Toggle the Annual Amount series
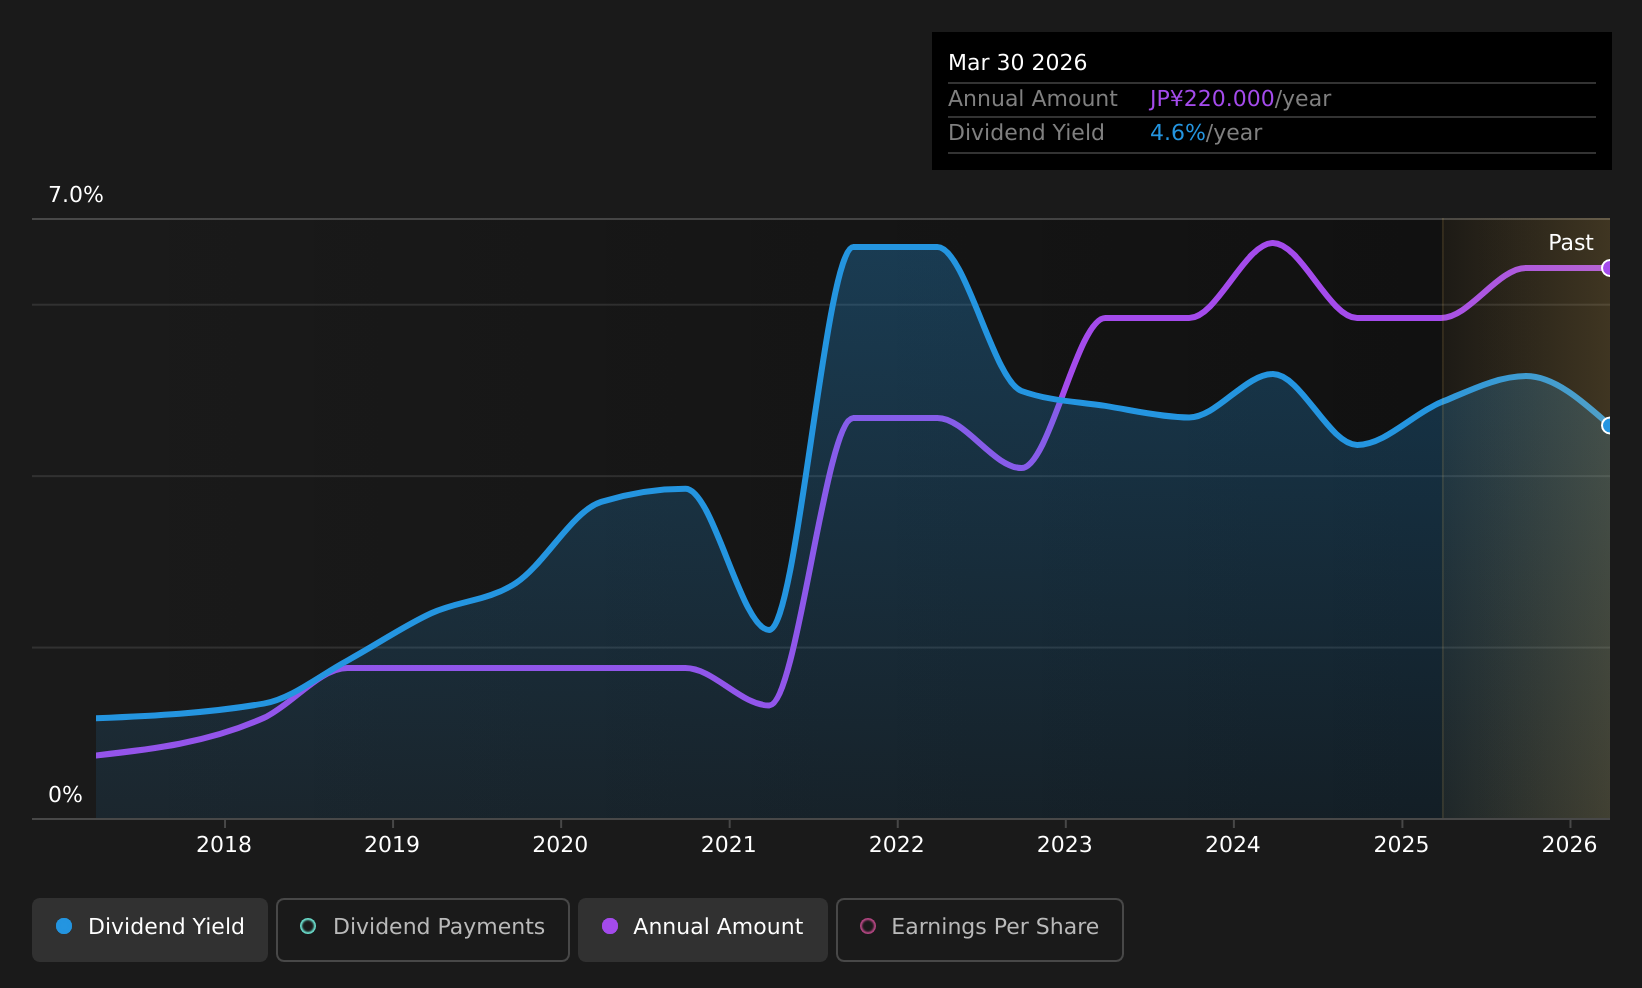 pos(702,929)
